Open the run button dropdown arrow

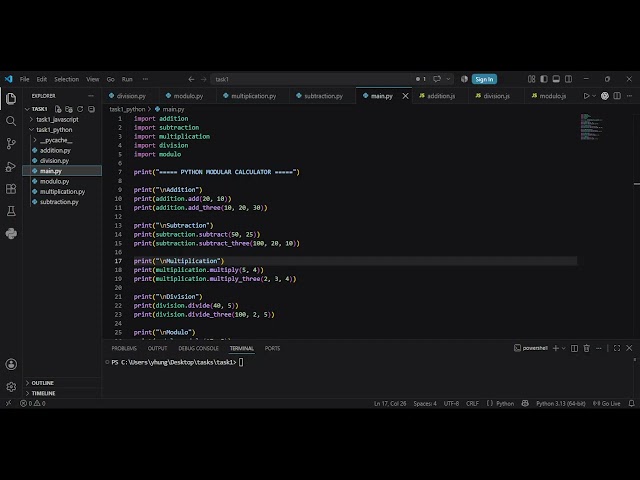594,96
